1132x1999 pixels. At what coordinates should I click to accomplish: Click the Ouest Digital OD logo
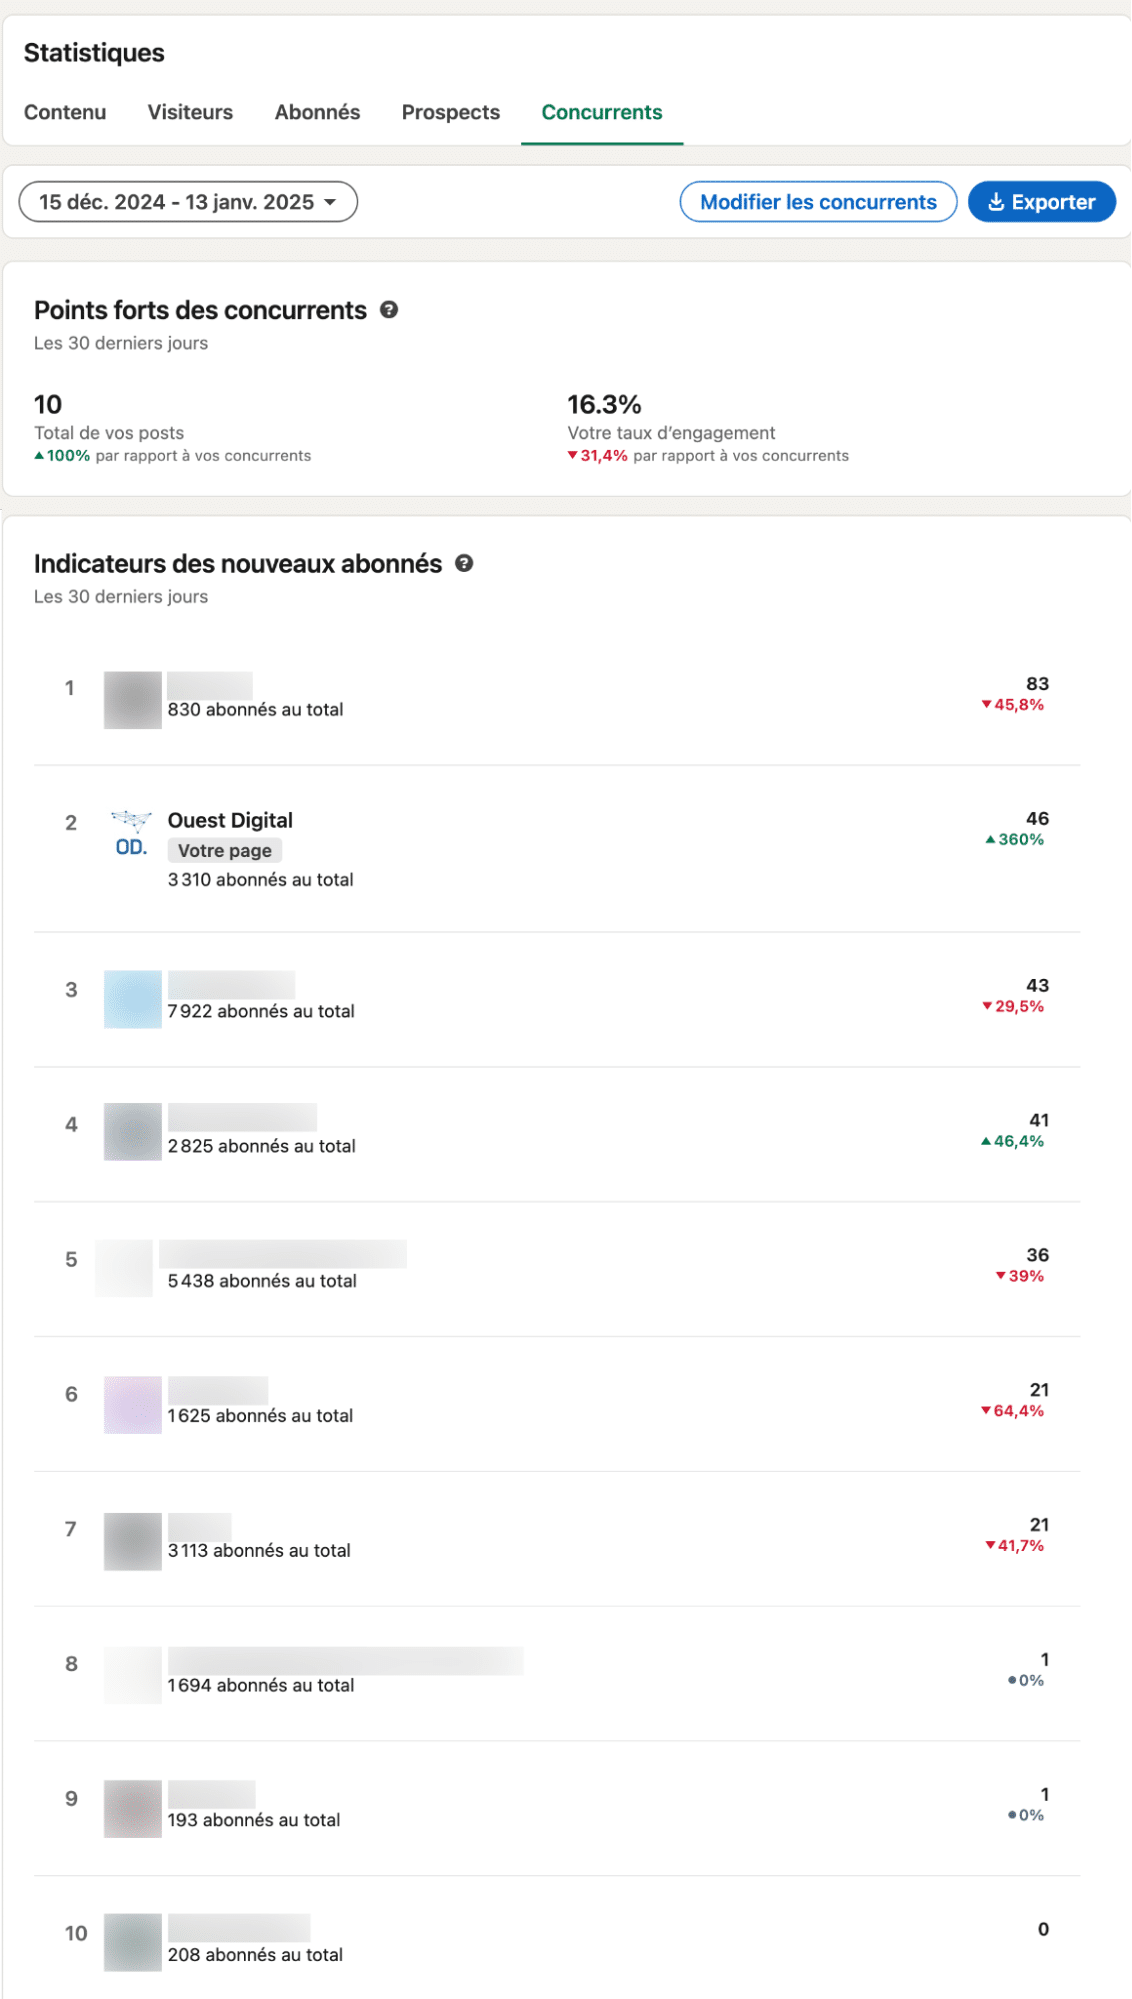pos(132,834)
